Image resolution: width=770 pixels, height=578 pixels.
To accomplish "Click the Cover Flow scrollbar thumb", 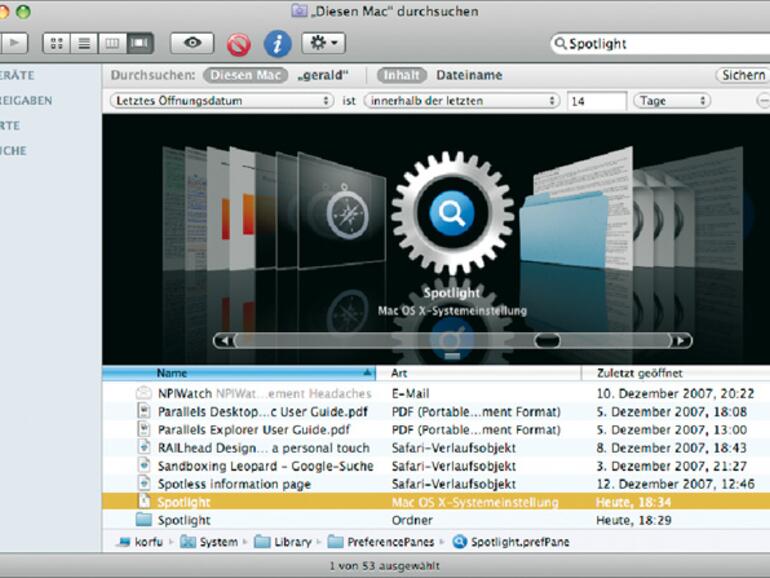I will [547, 340].
